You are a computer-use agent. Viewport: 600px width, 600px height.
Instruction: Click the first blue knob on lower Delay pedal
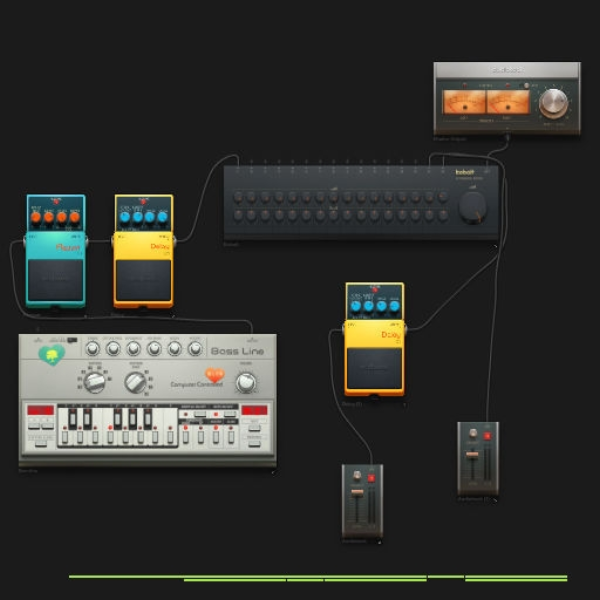pyautogui.click(x=356, y=306)
